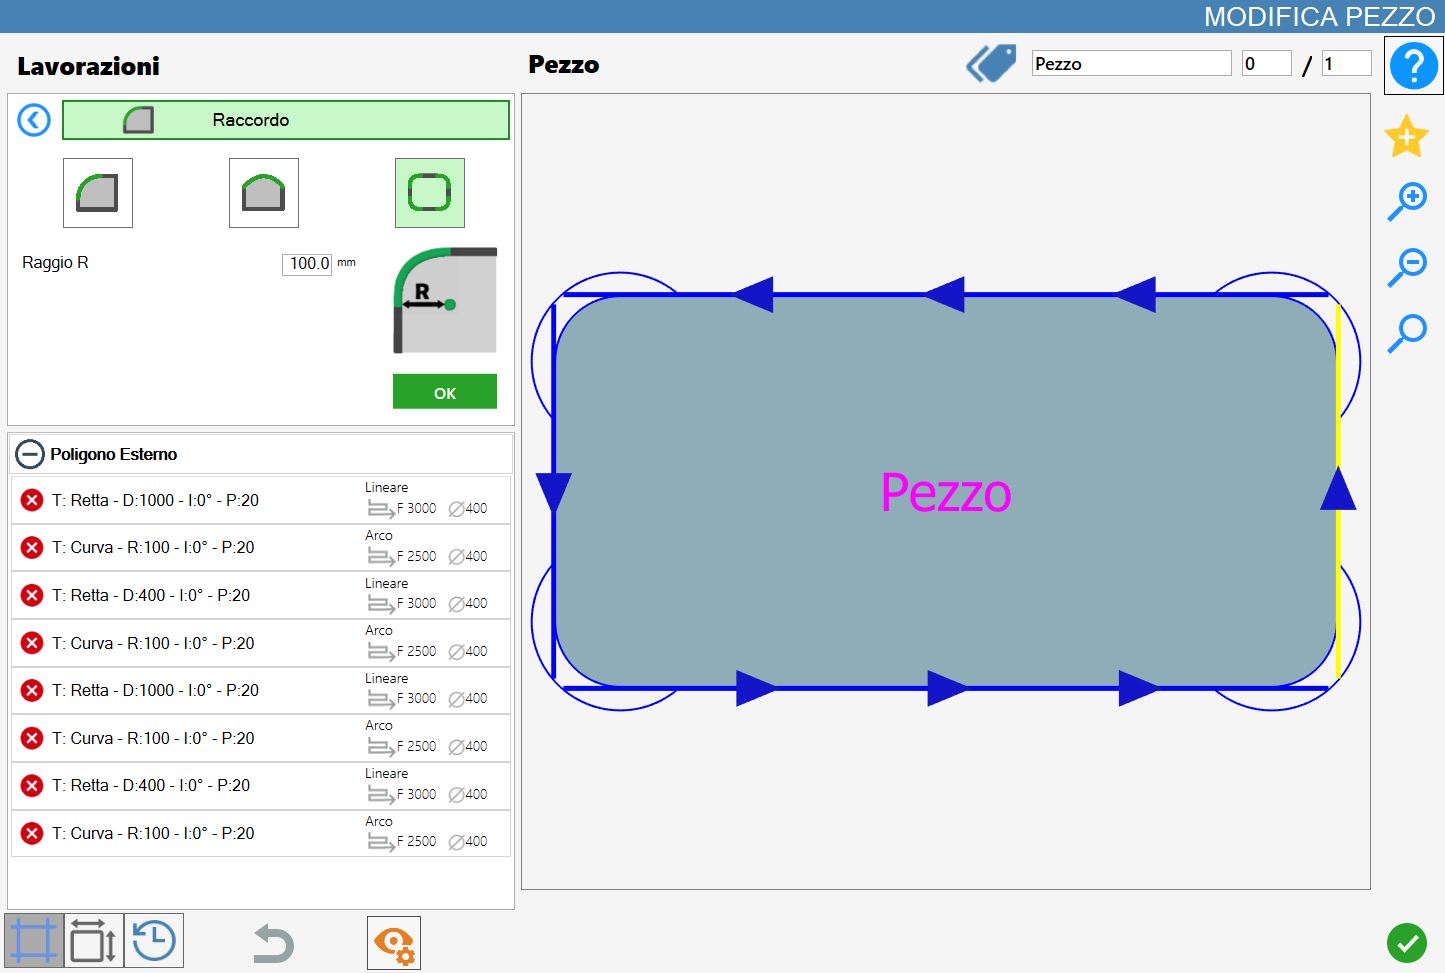Viewport: 1445px width, 973px height.
Task: Click the zoom fit magnifier icon
Action: click(x=1406, y=333)
